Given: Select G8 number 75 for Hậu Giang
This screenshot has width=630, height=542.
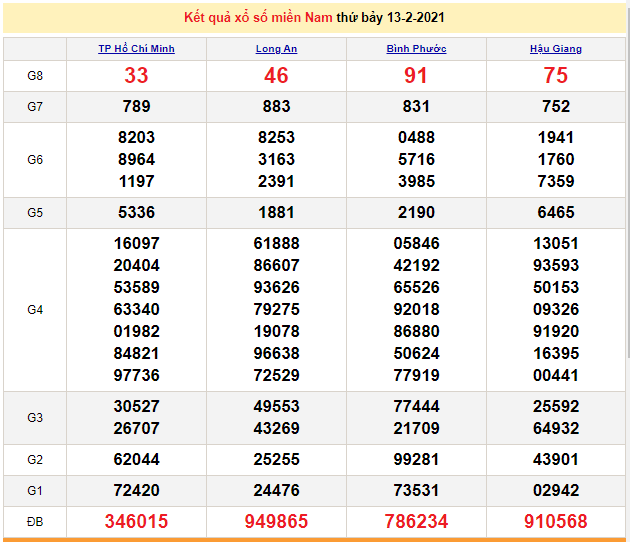Looking at the screenshot, I should 556,76.
